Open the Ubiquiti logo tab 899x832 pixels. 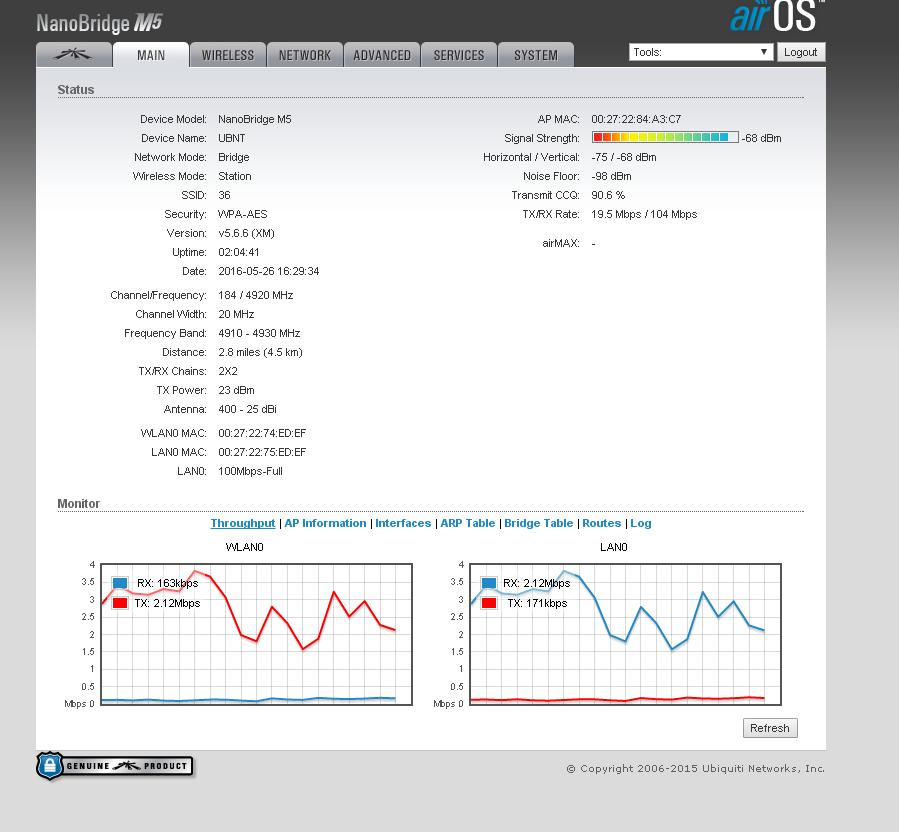pyautogui.click(x=74, y=55)
